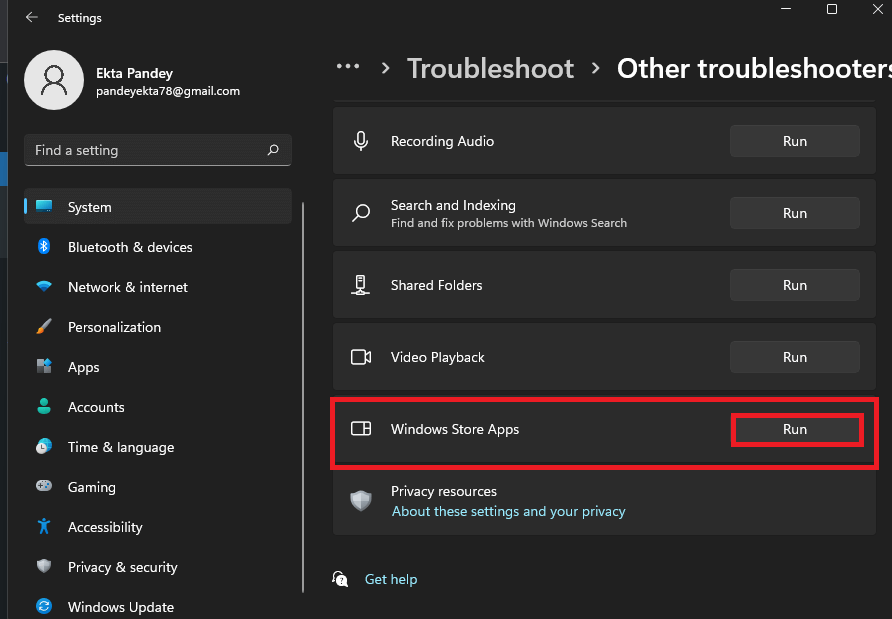
Task: Run the Recording Audio troubleshooter
Action: click(x=795, y=141)
